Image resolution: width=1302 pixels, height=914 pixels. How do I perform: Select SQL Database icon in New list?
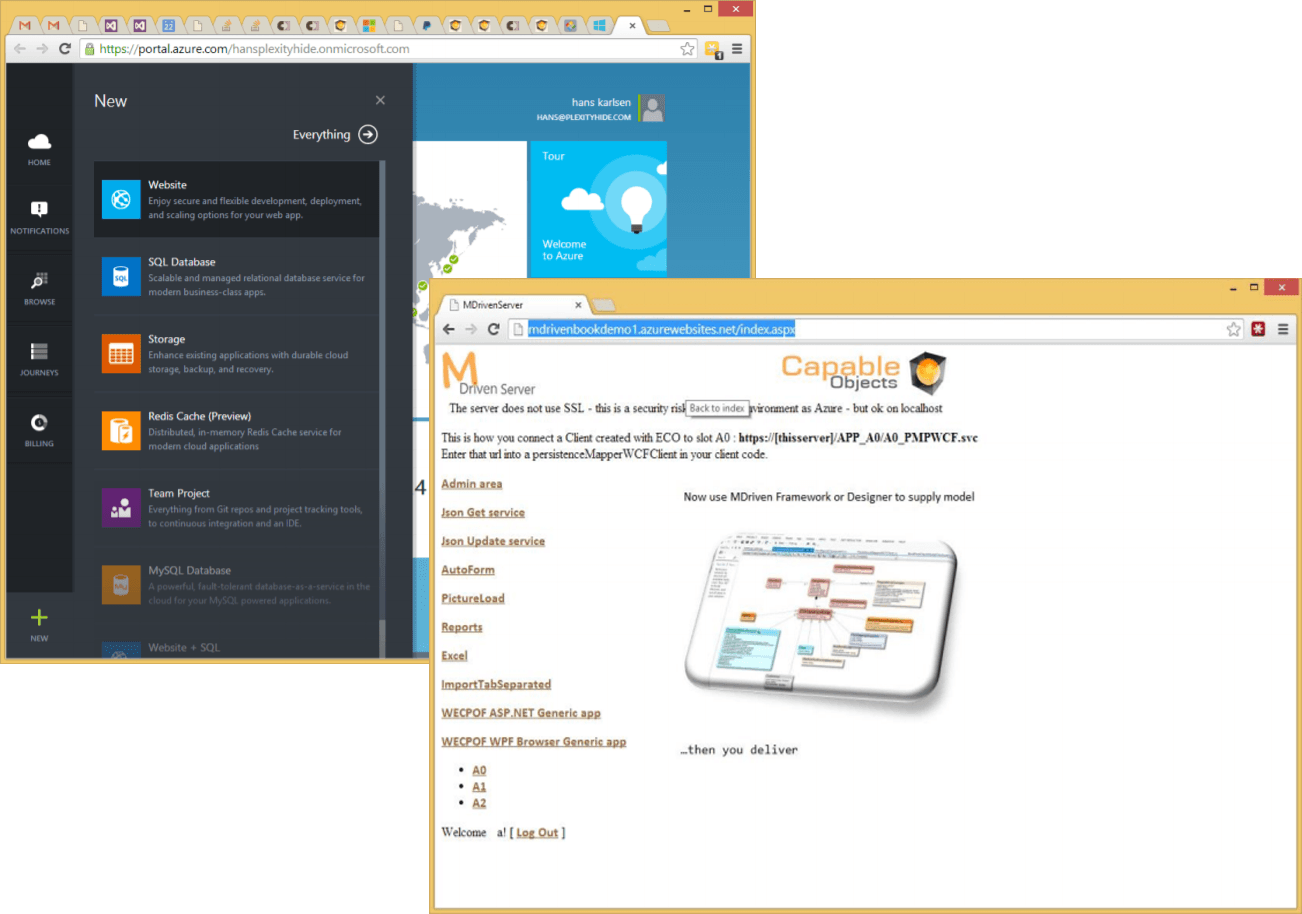(x=121, y=277)
